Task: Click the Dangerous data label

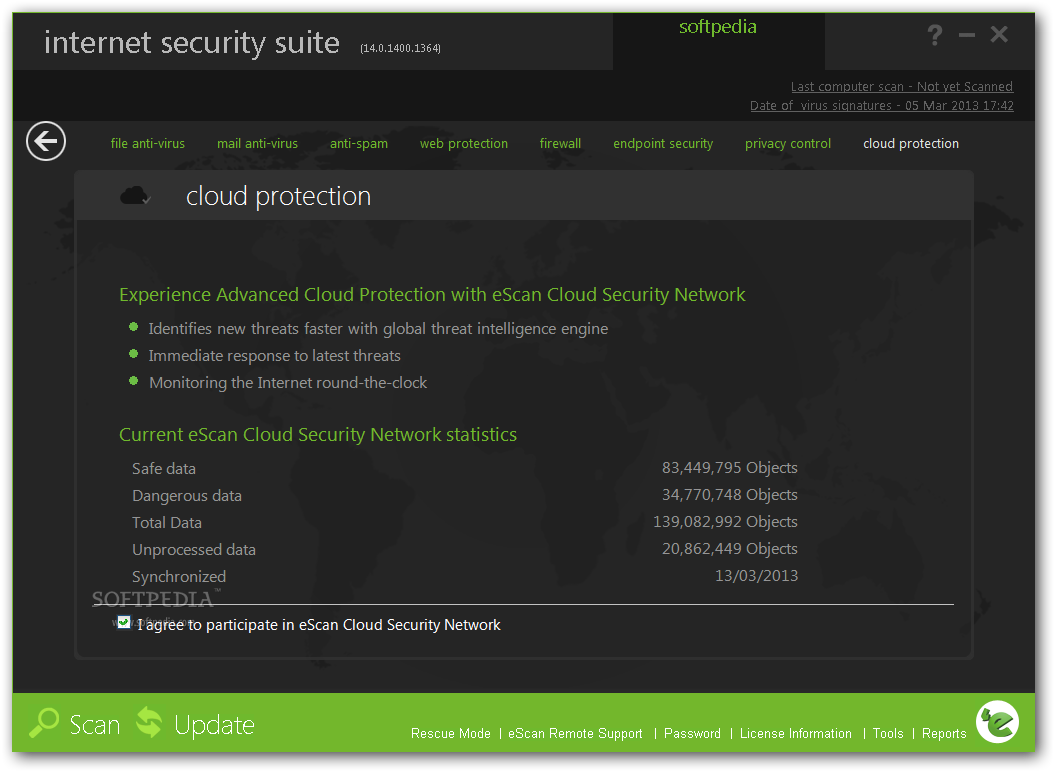Action: [186, 495]
